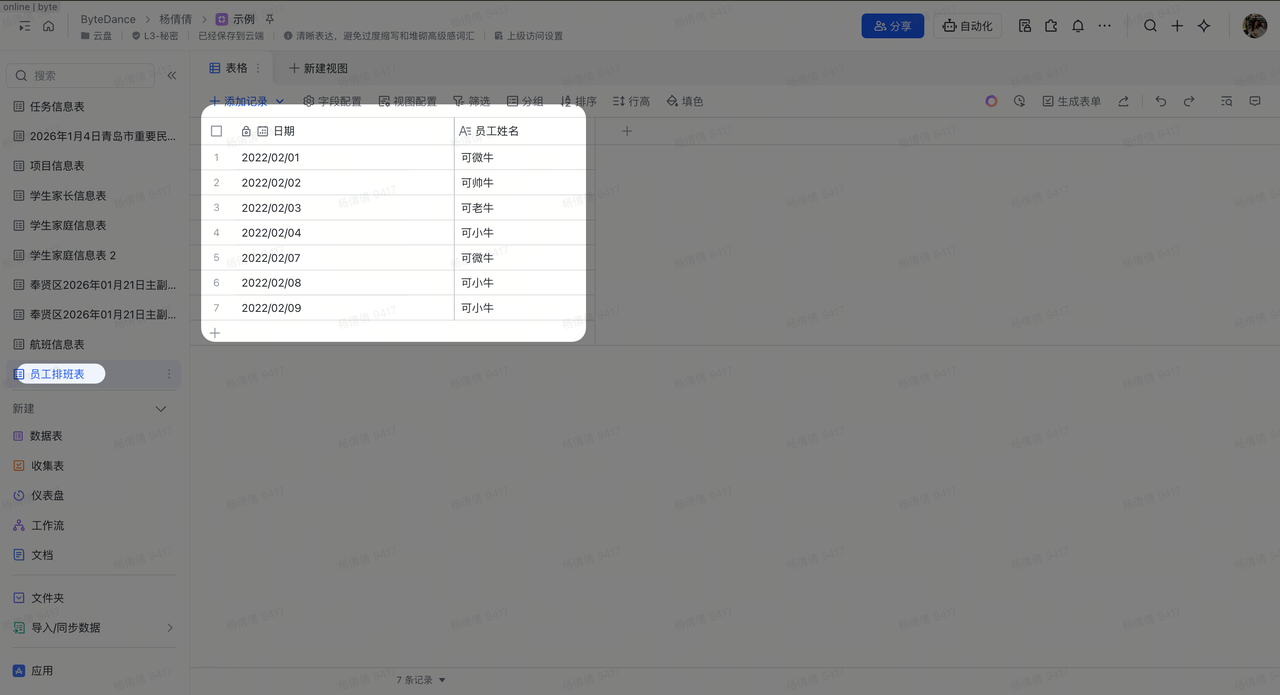1280x695 pixels.
Task: Open the 填色 fill color tool
Action: (x=685, y=101)
